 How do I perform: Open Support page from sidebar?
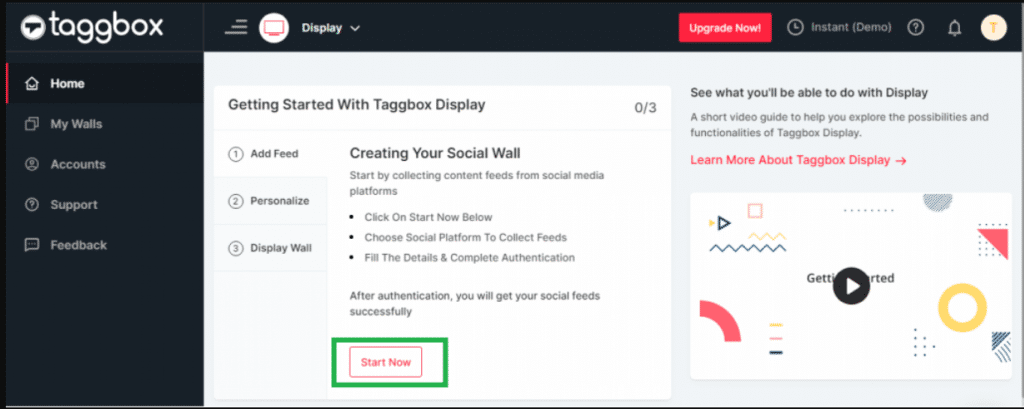tap(73, 205)
